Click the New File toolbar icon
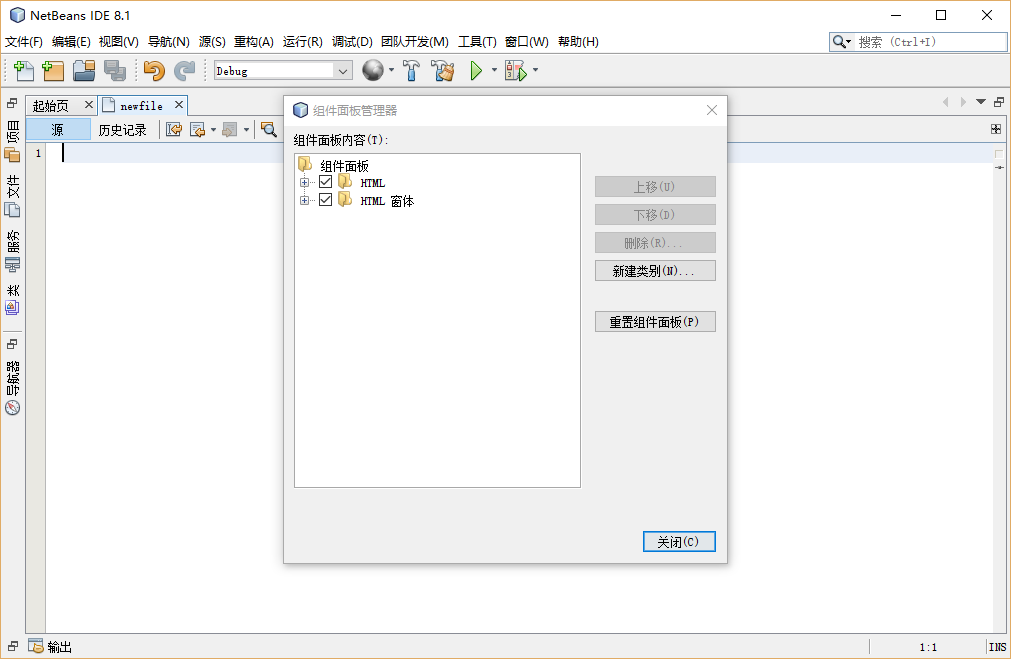The width and height of the screenshot is (1011, 659). click(x=24, y=71)
